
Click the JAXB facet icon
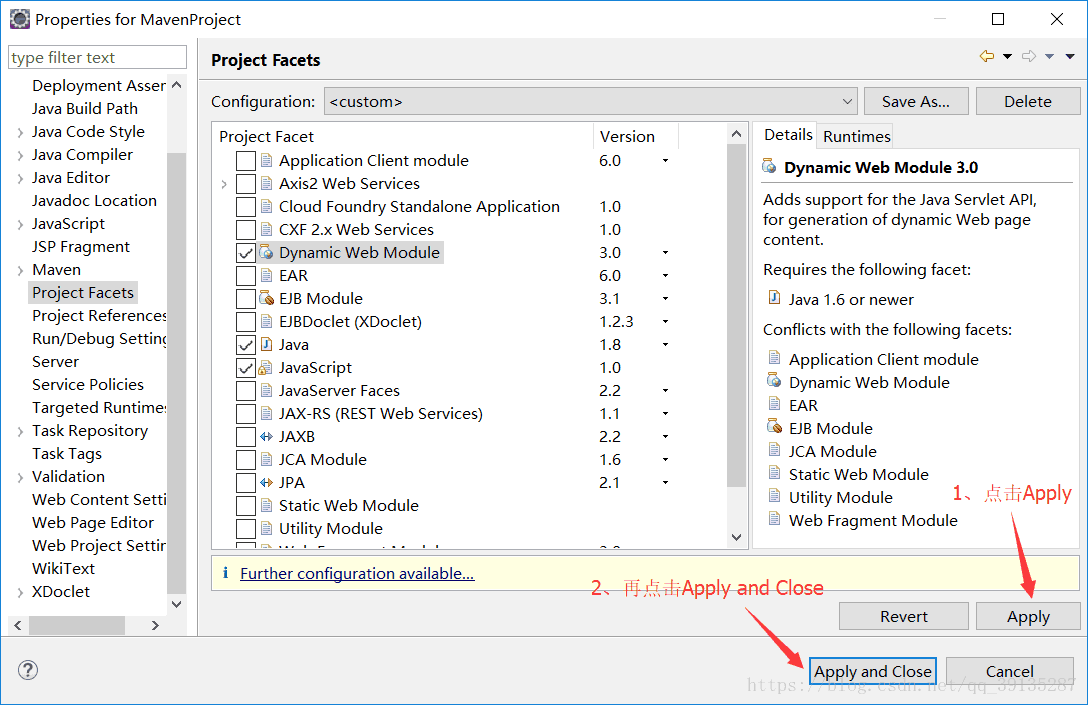[x=266, y=436]
